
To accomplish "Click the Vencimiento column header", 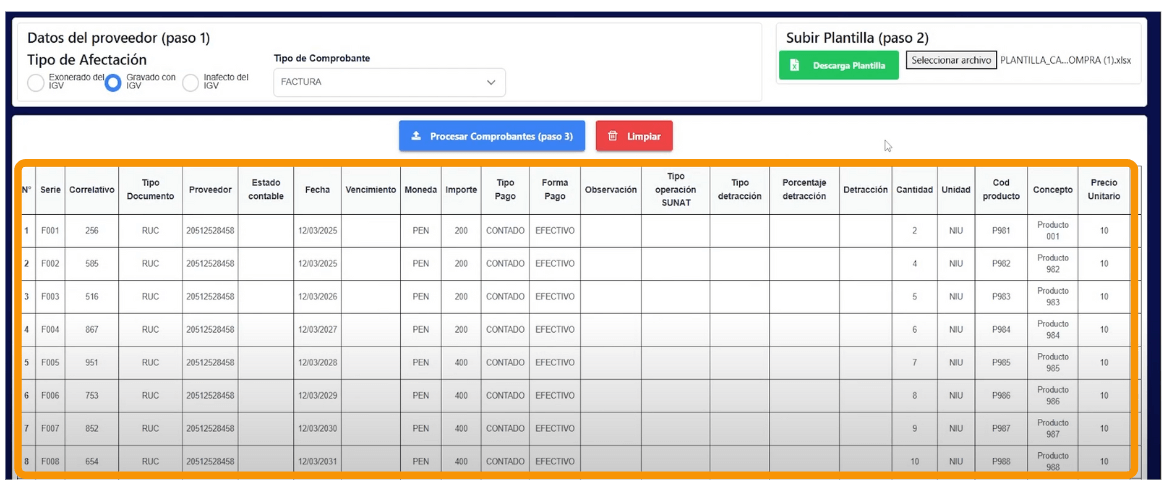I will pyautogui.click(x=371, y=190).
